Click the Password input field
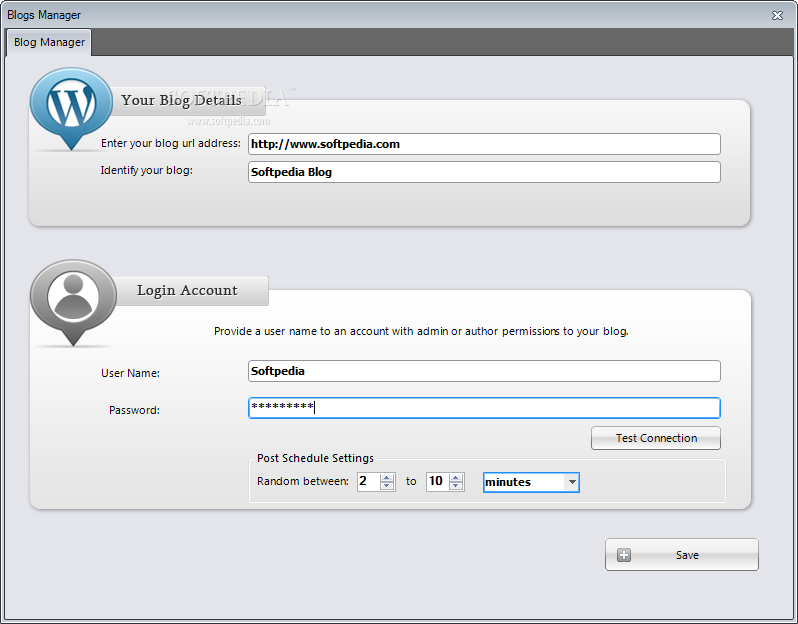This screenshot has height=624, width=798. 484,408
